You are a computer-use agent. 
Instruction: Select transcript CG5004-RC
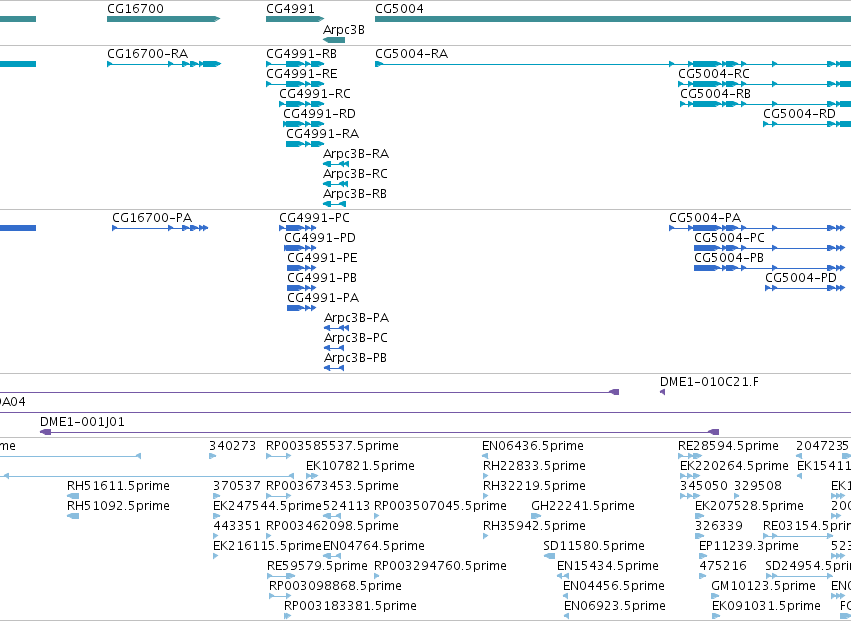(x=714, y=74)
